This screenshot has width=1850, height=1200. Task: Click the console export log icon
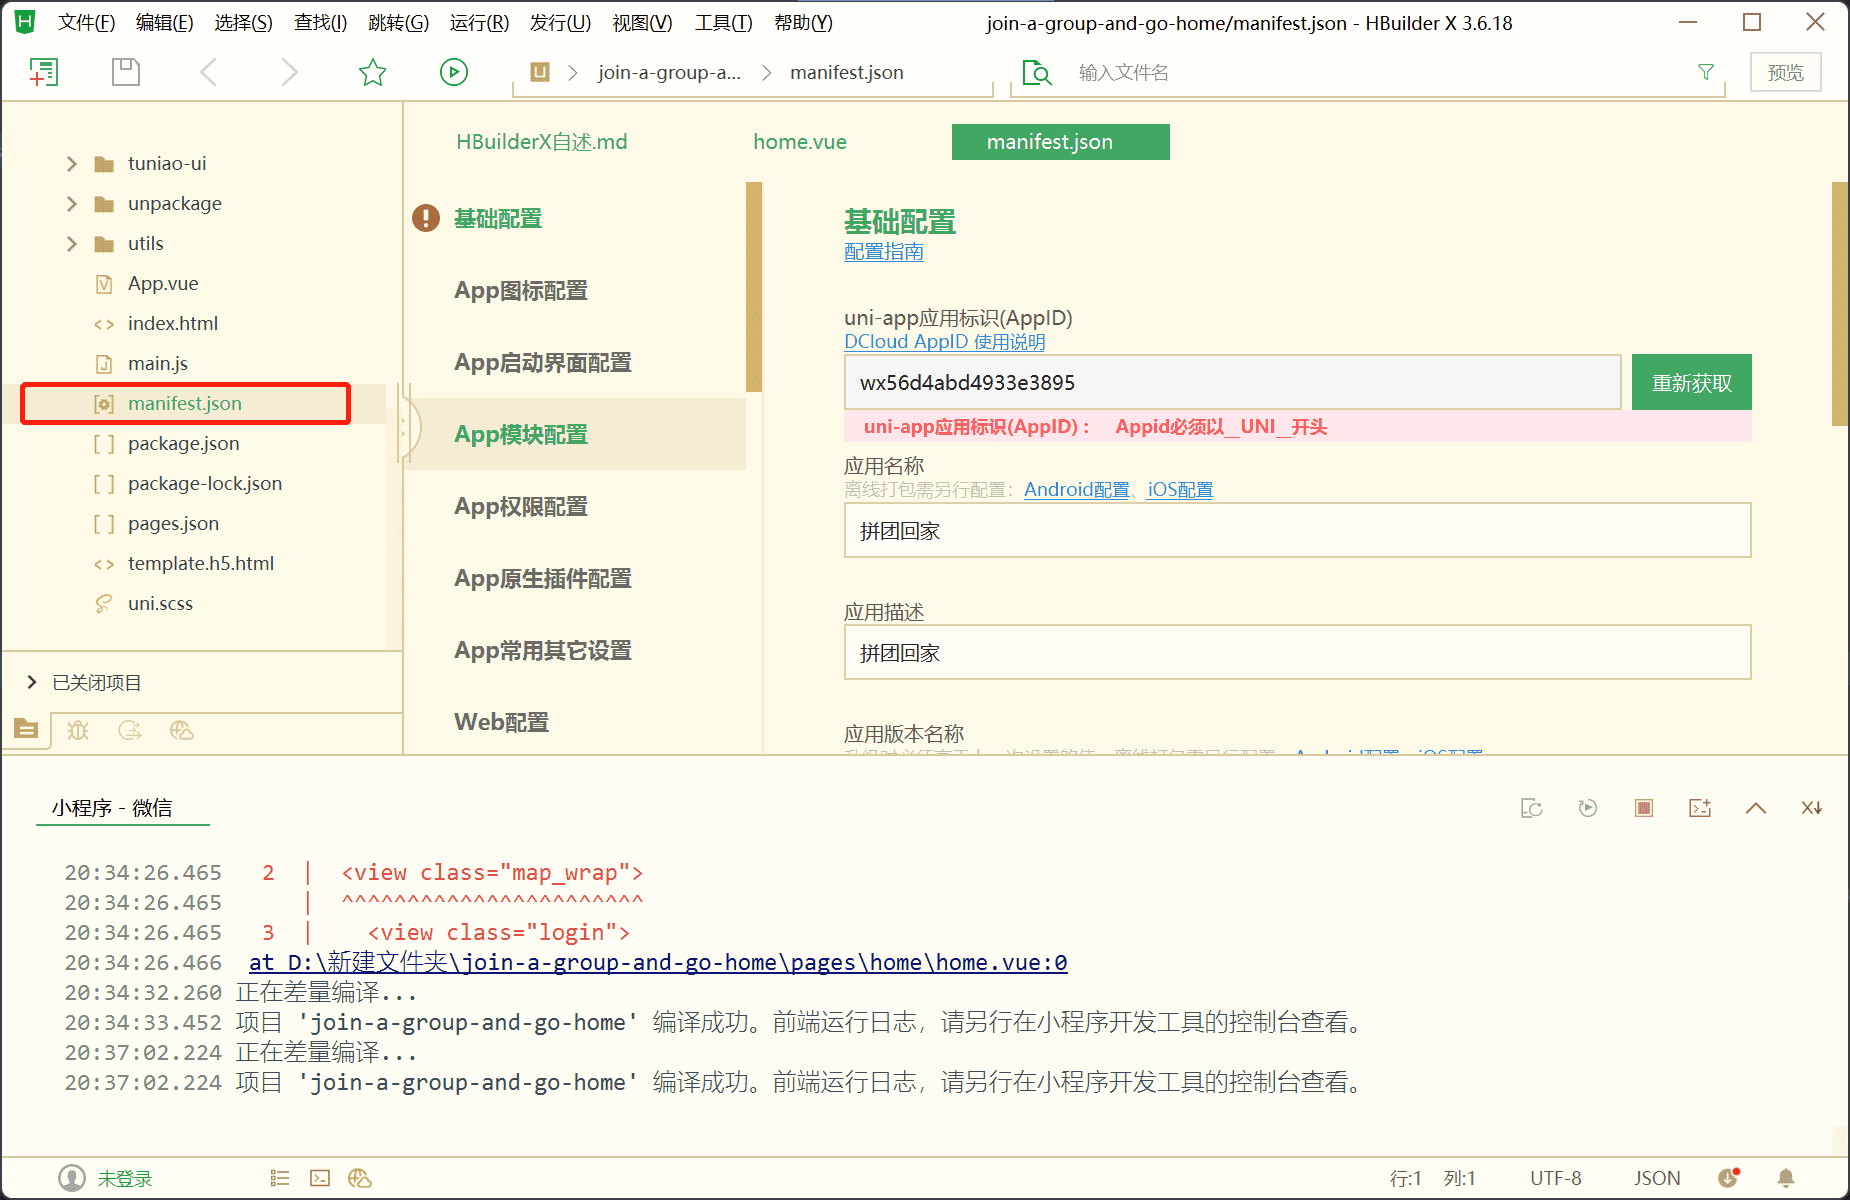pyautogui.click(x=1700, y=808)
